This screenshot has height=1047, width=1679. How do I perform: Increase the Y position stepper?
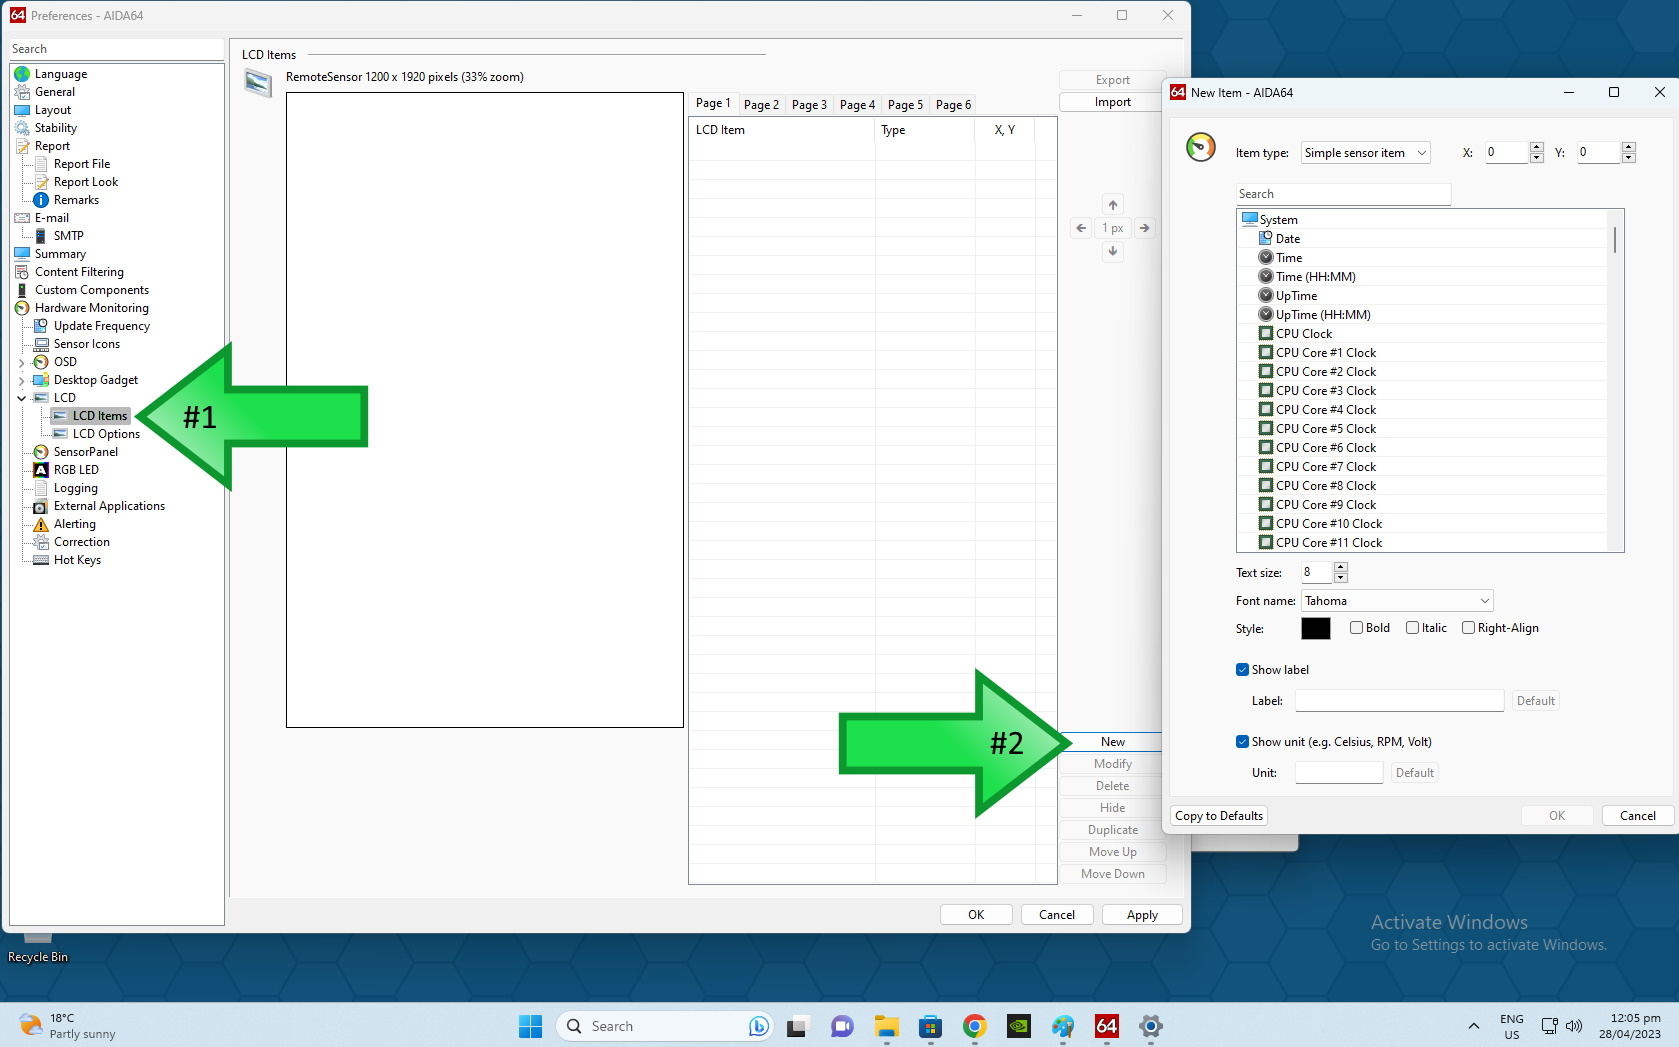(x=1629, y=147)
